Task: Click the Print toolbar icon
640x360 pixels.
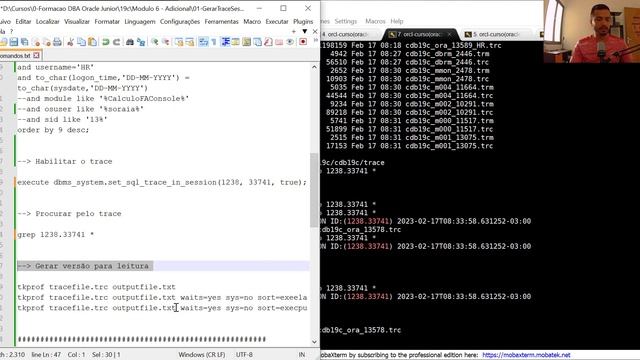Action: 57,42
